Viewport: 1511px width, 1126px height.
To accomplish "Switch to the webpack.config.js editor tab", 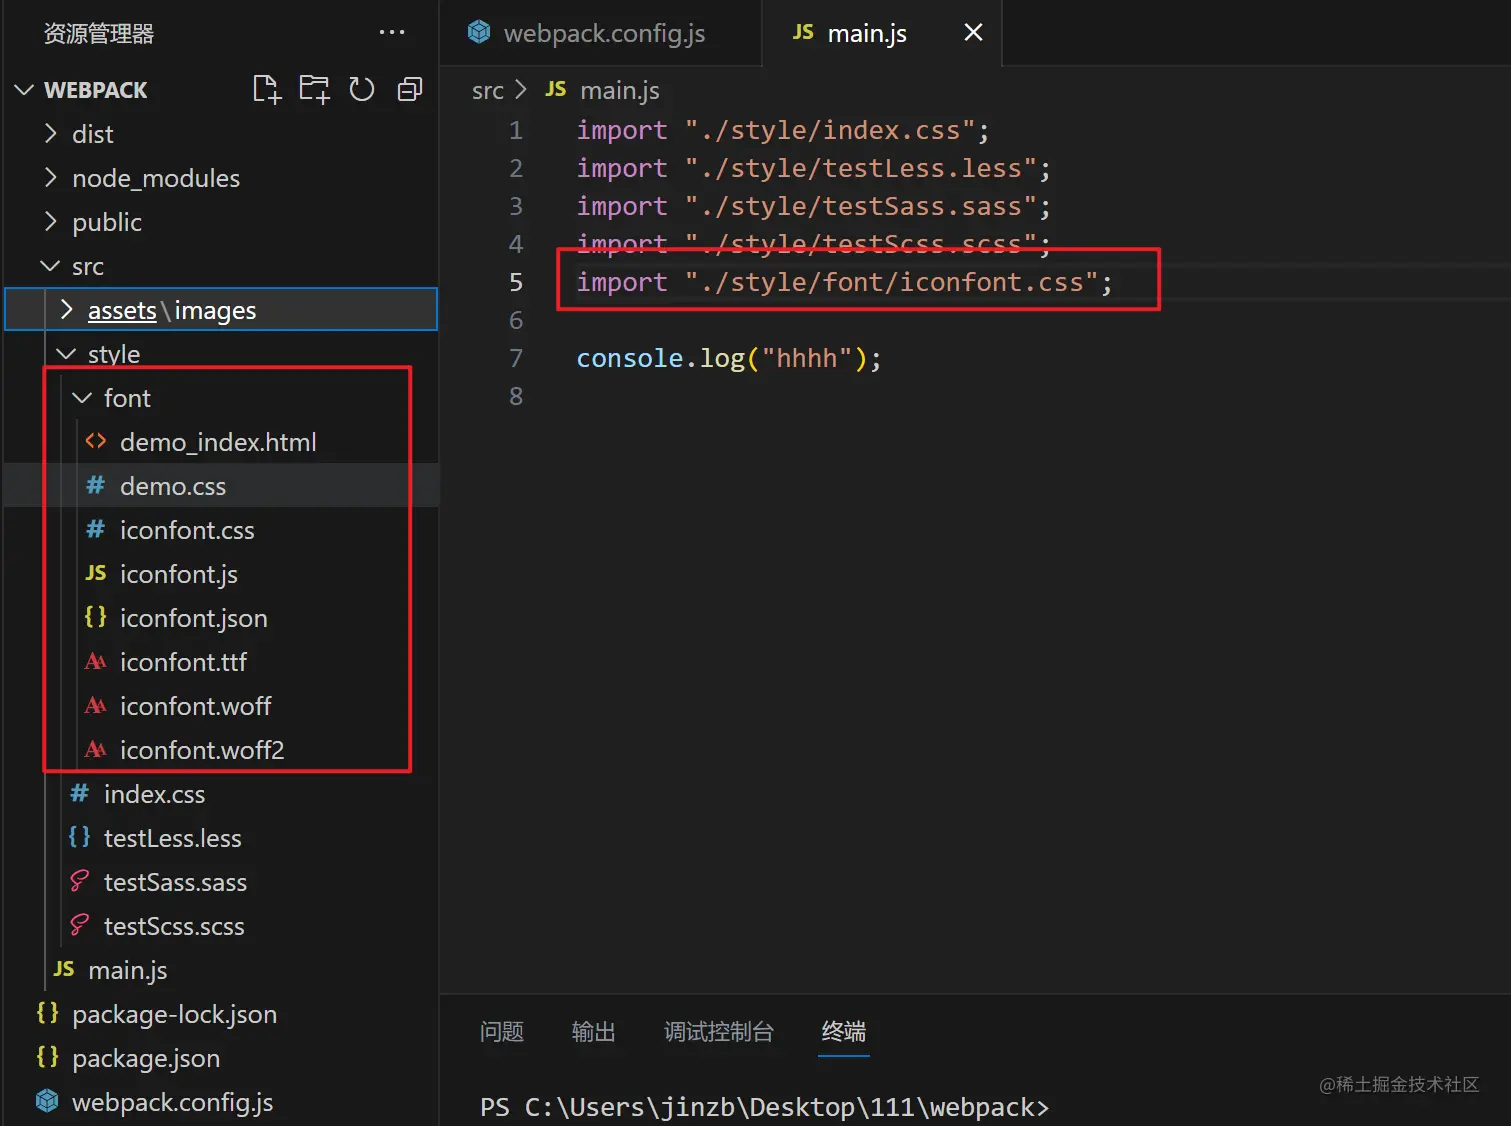I will tap(600, 33).
